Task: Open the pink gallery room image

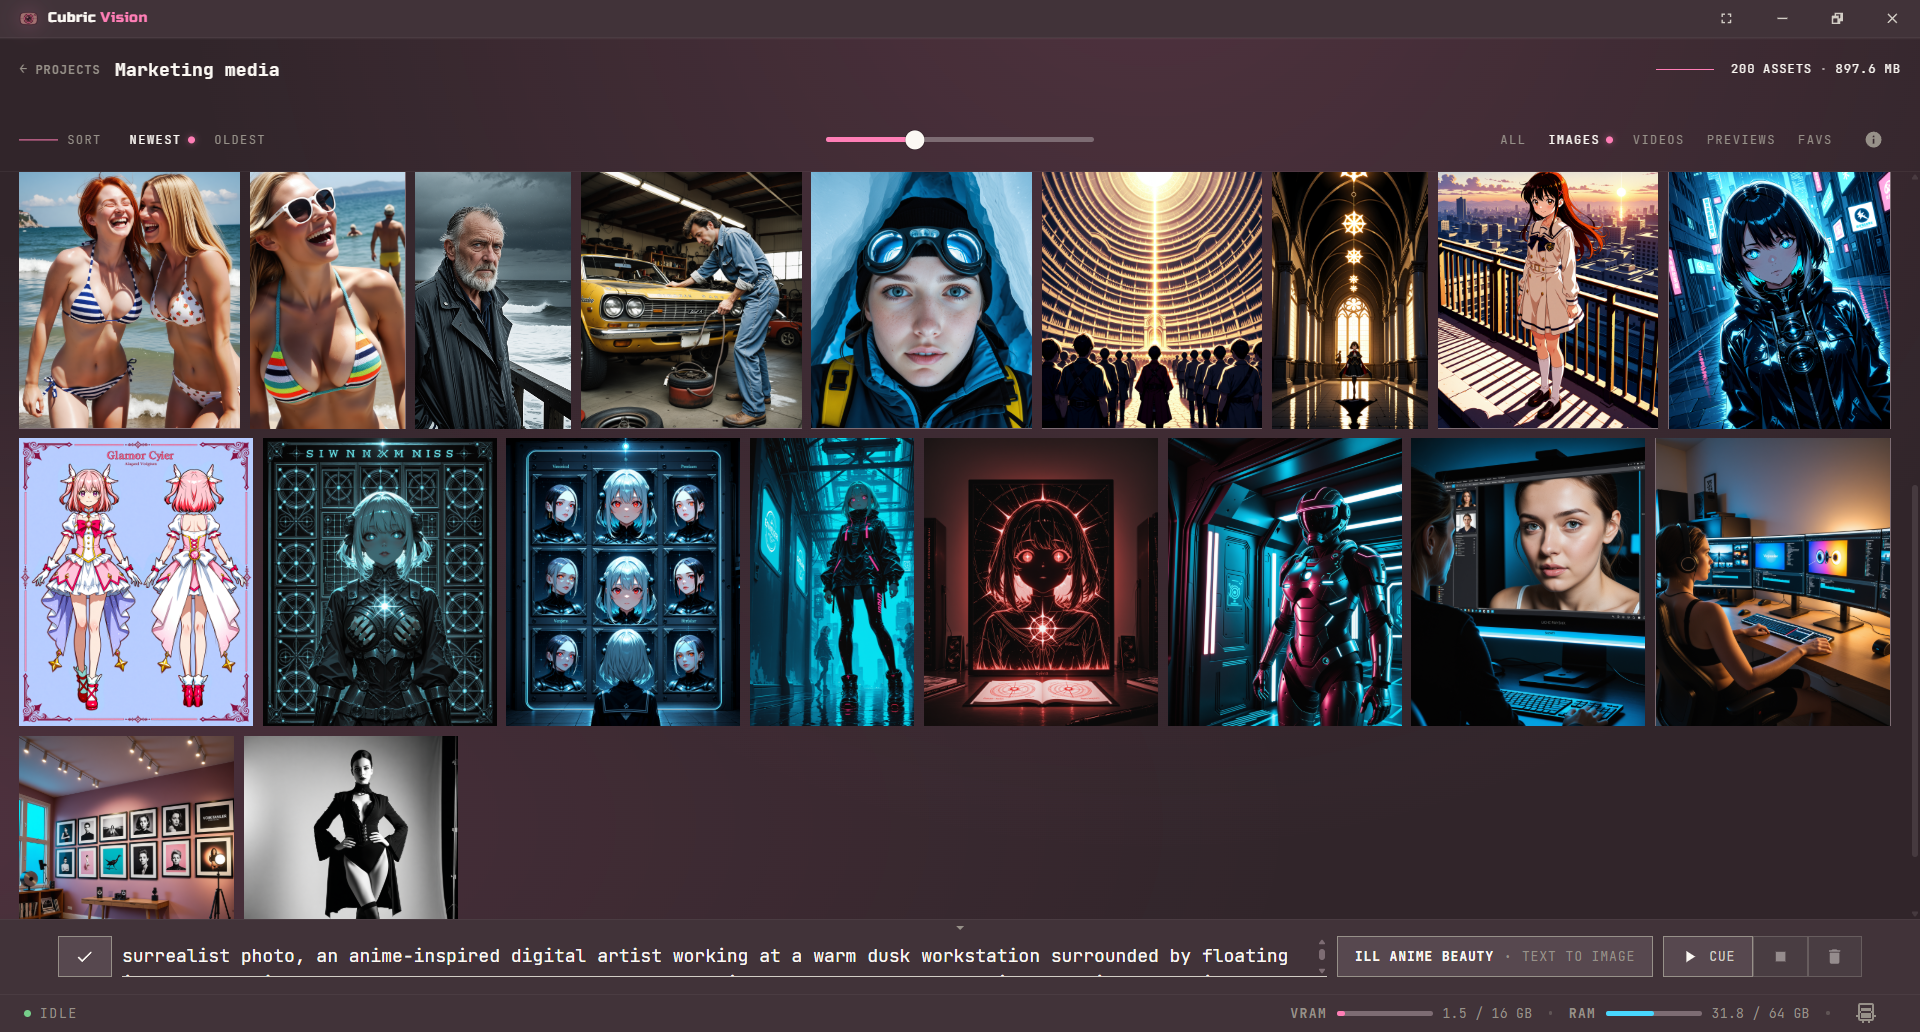Action: tap(127, 827)
